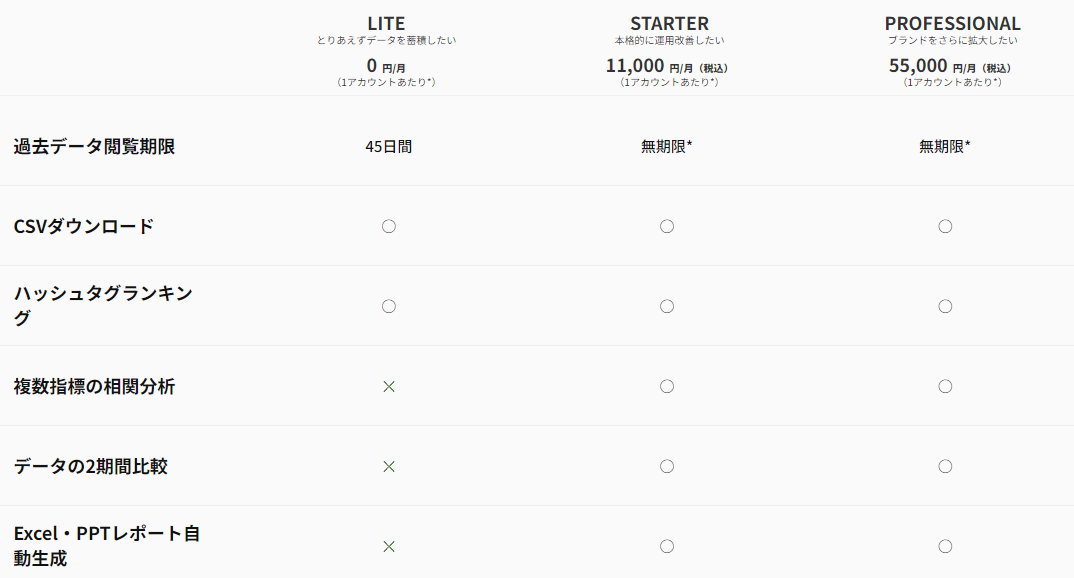
Task: Click PROFESSIONAL circle in ハッシュタグランキング row
Action: tap(945, 306)
